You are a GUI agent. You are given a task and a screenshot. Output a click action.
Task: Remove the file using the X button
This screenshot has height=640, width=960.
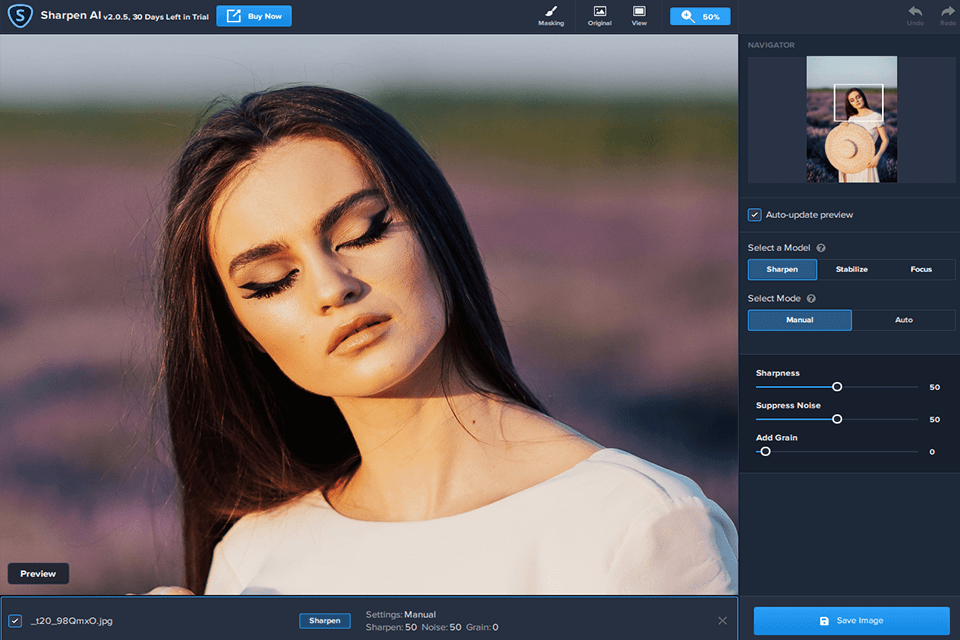tap(722, 621)
